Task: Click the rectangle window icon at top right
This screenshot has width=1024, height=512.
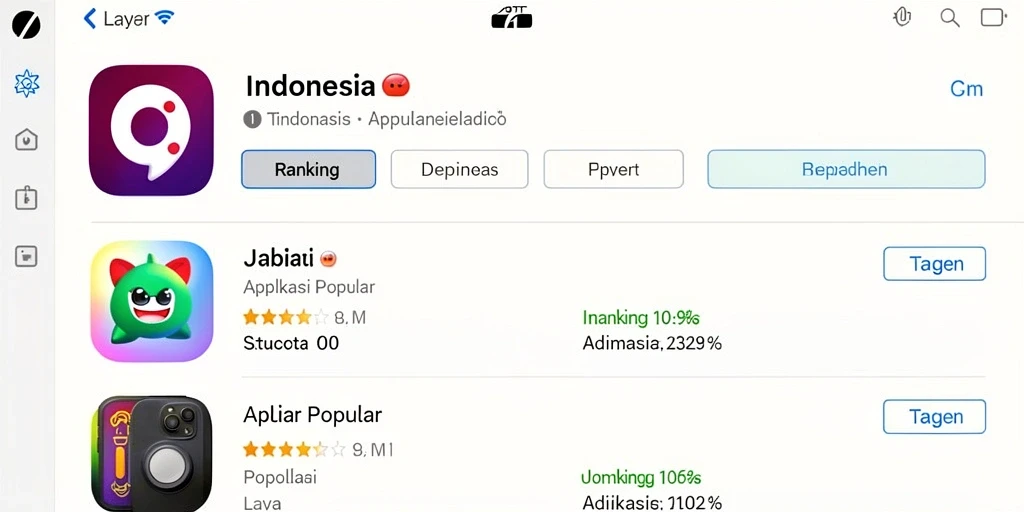Action: click(993, 17)
